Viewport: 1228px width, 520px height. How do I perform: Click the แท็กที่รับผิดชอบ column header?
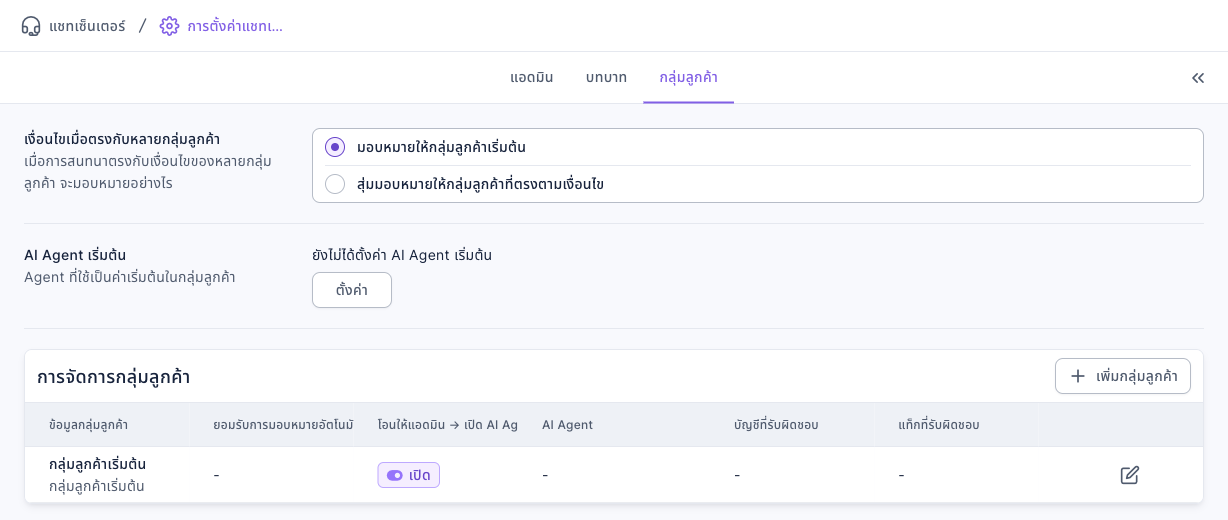click(938, 425)
